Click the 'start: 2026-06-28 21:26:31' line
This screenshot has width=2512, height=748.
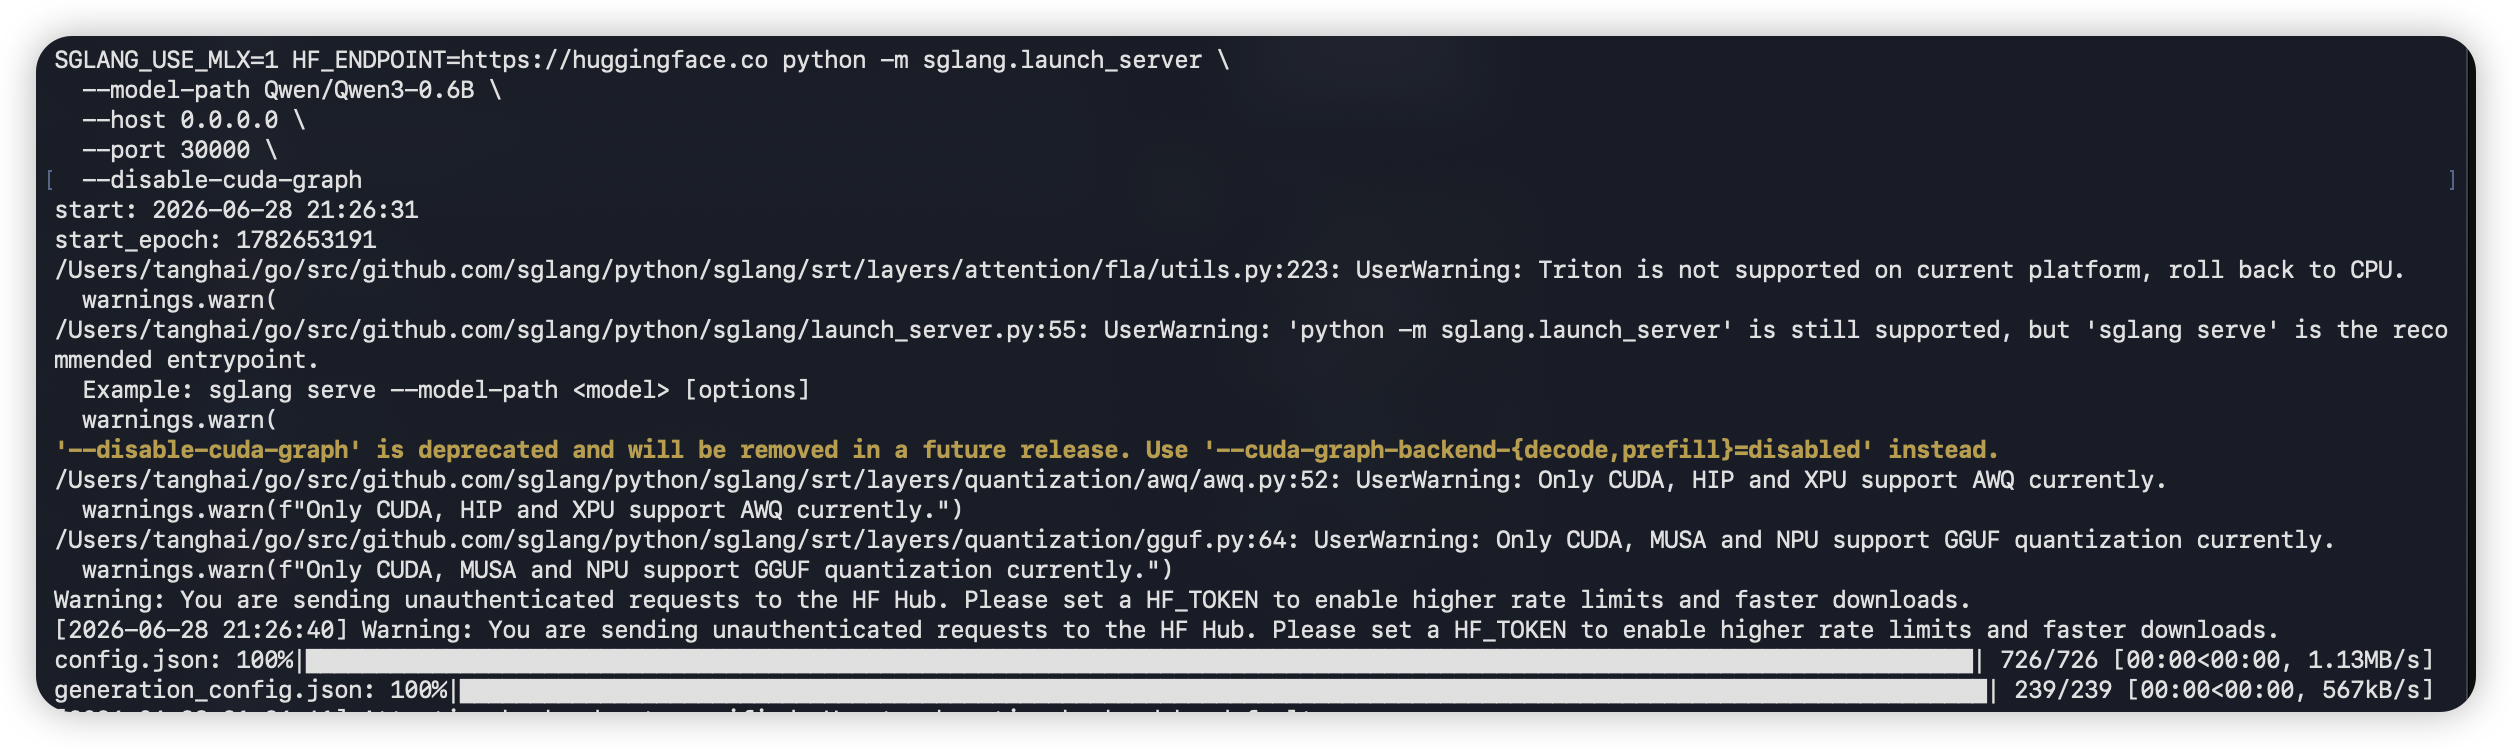[x=236, y=210]
